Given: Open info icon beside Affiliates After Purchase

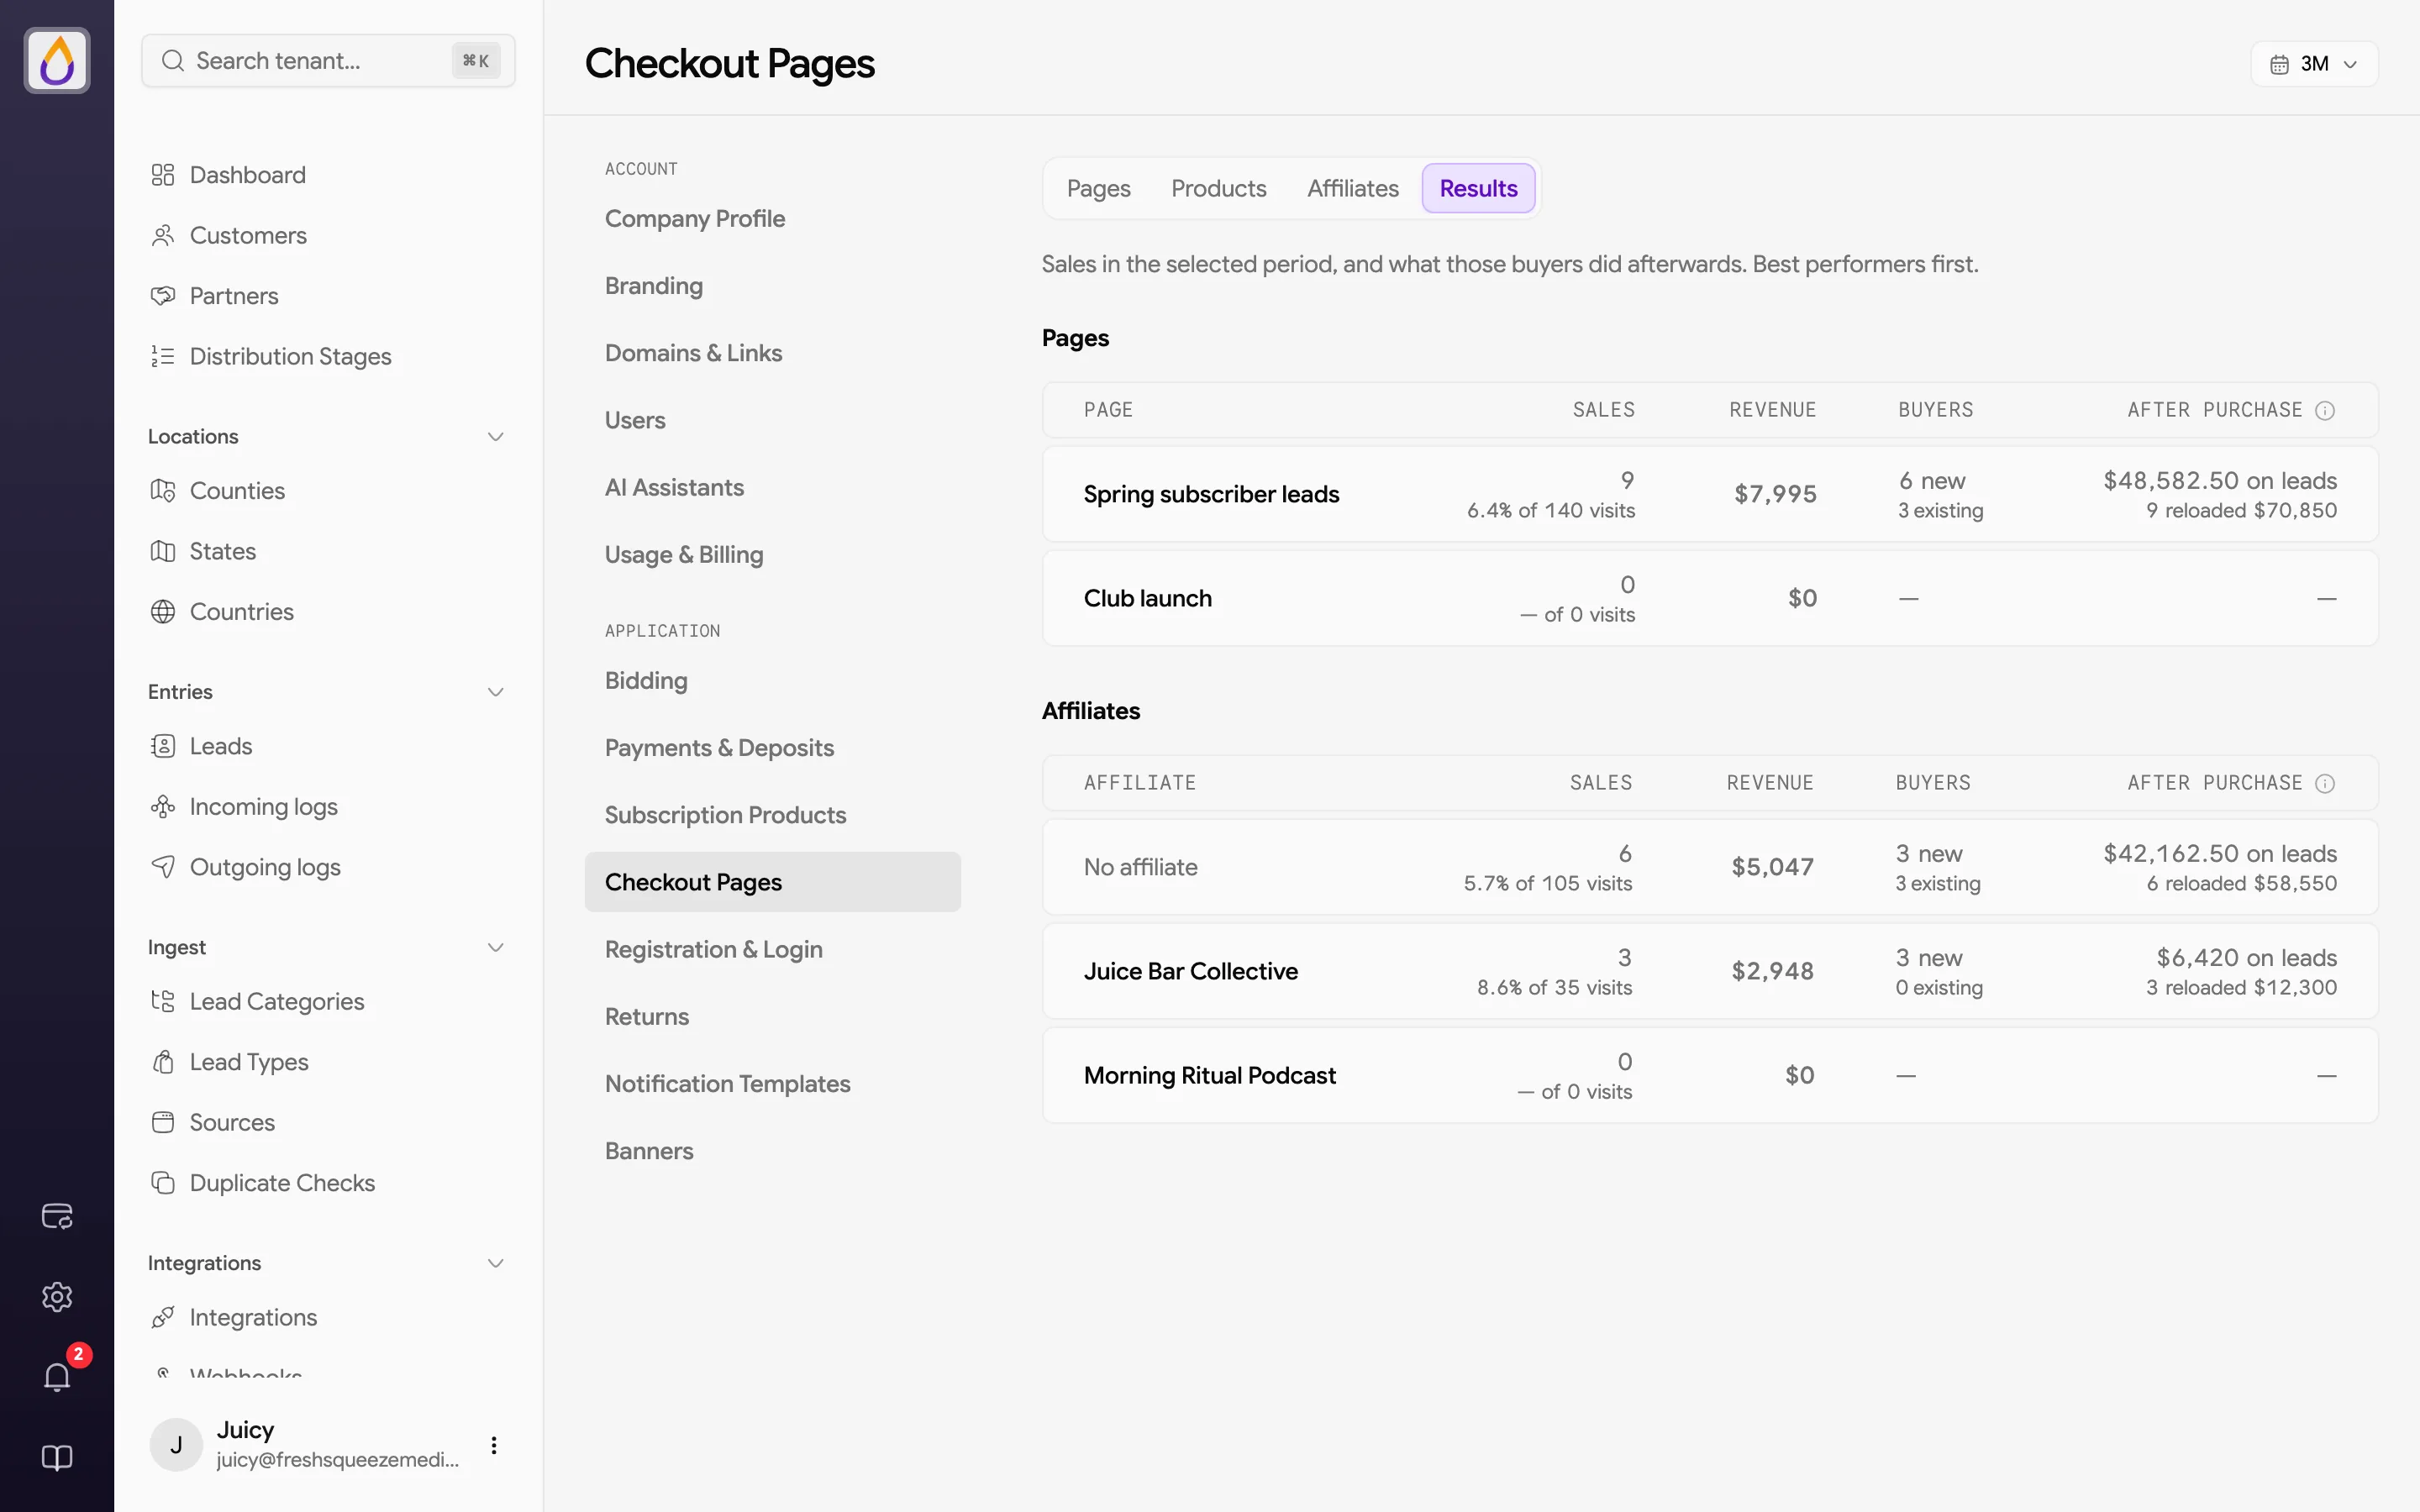Looking at the screenshot, I should (x=2325, y=783).
